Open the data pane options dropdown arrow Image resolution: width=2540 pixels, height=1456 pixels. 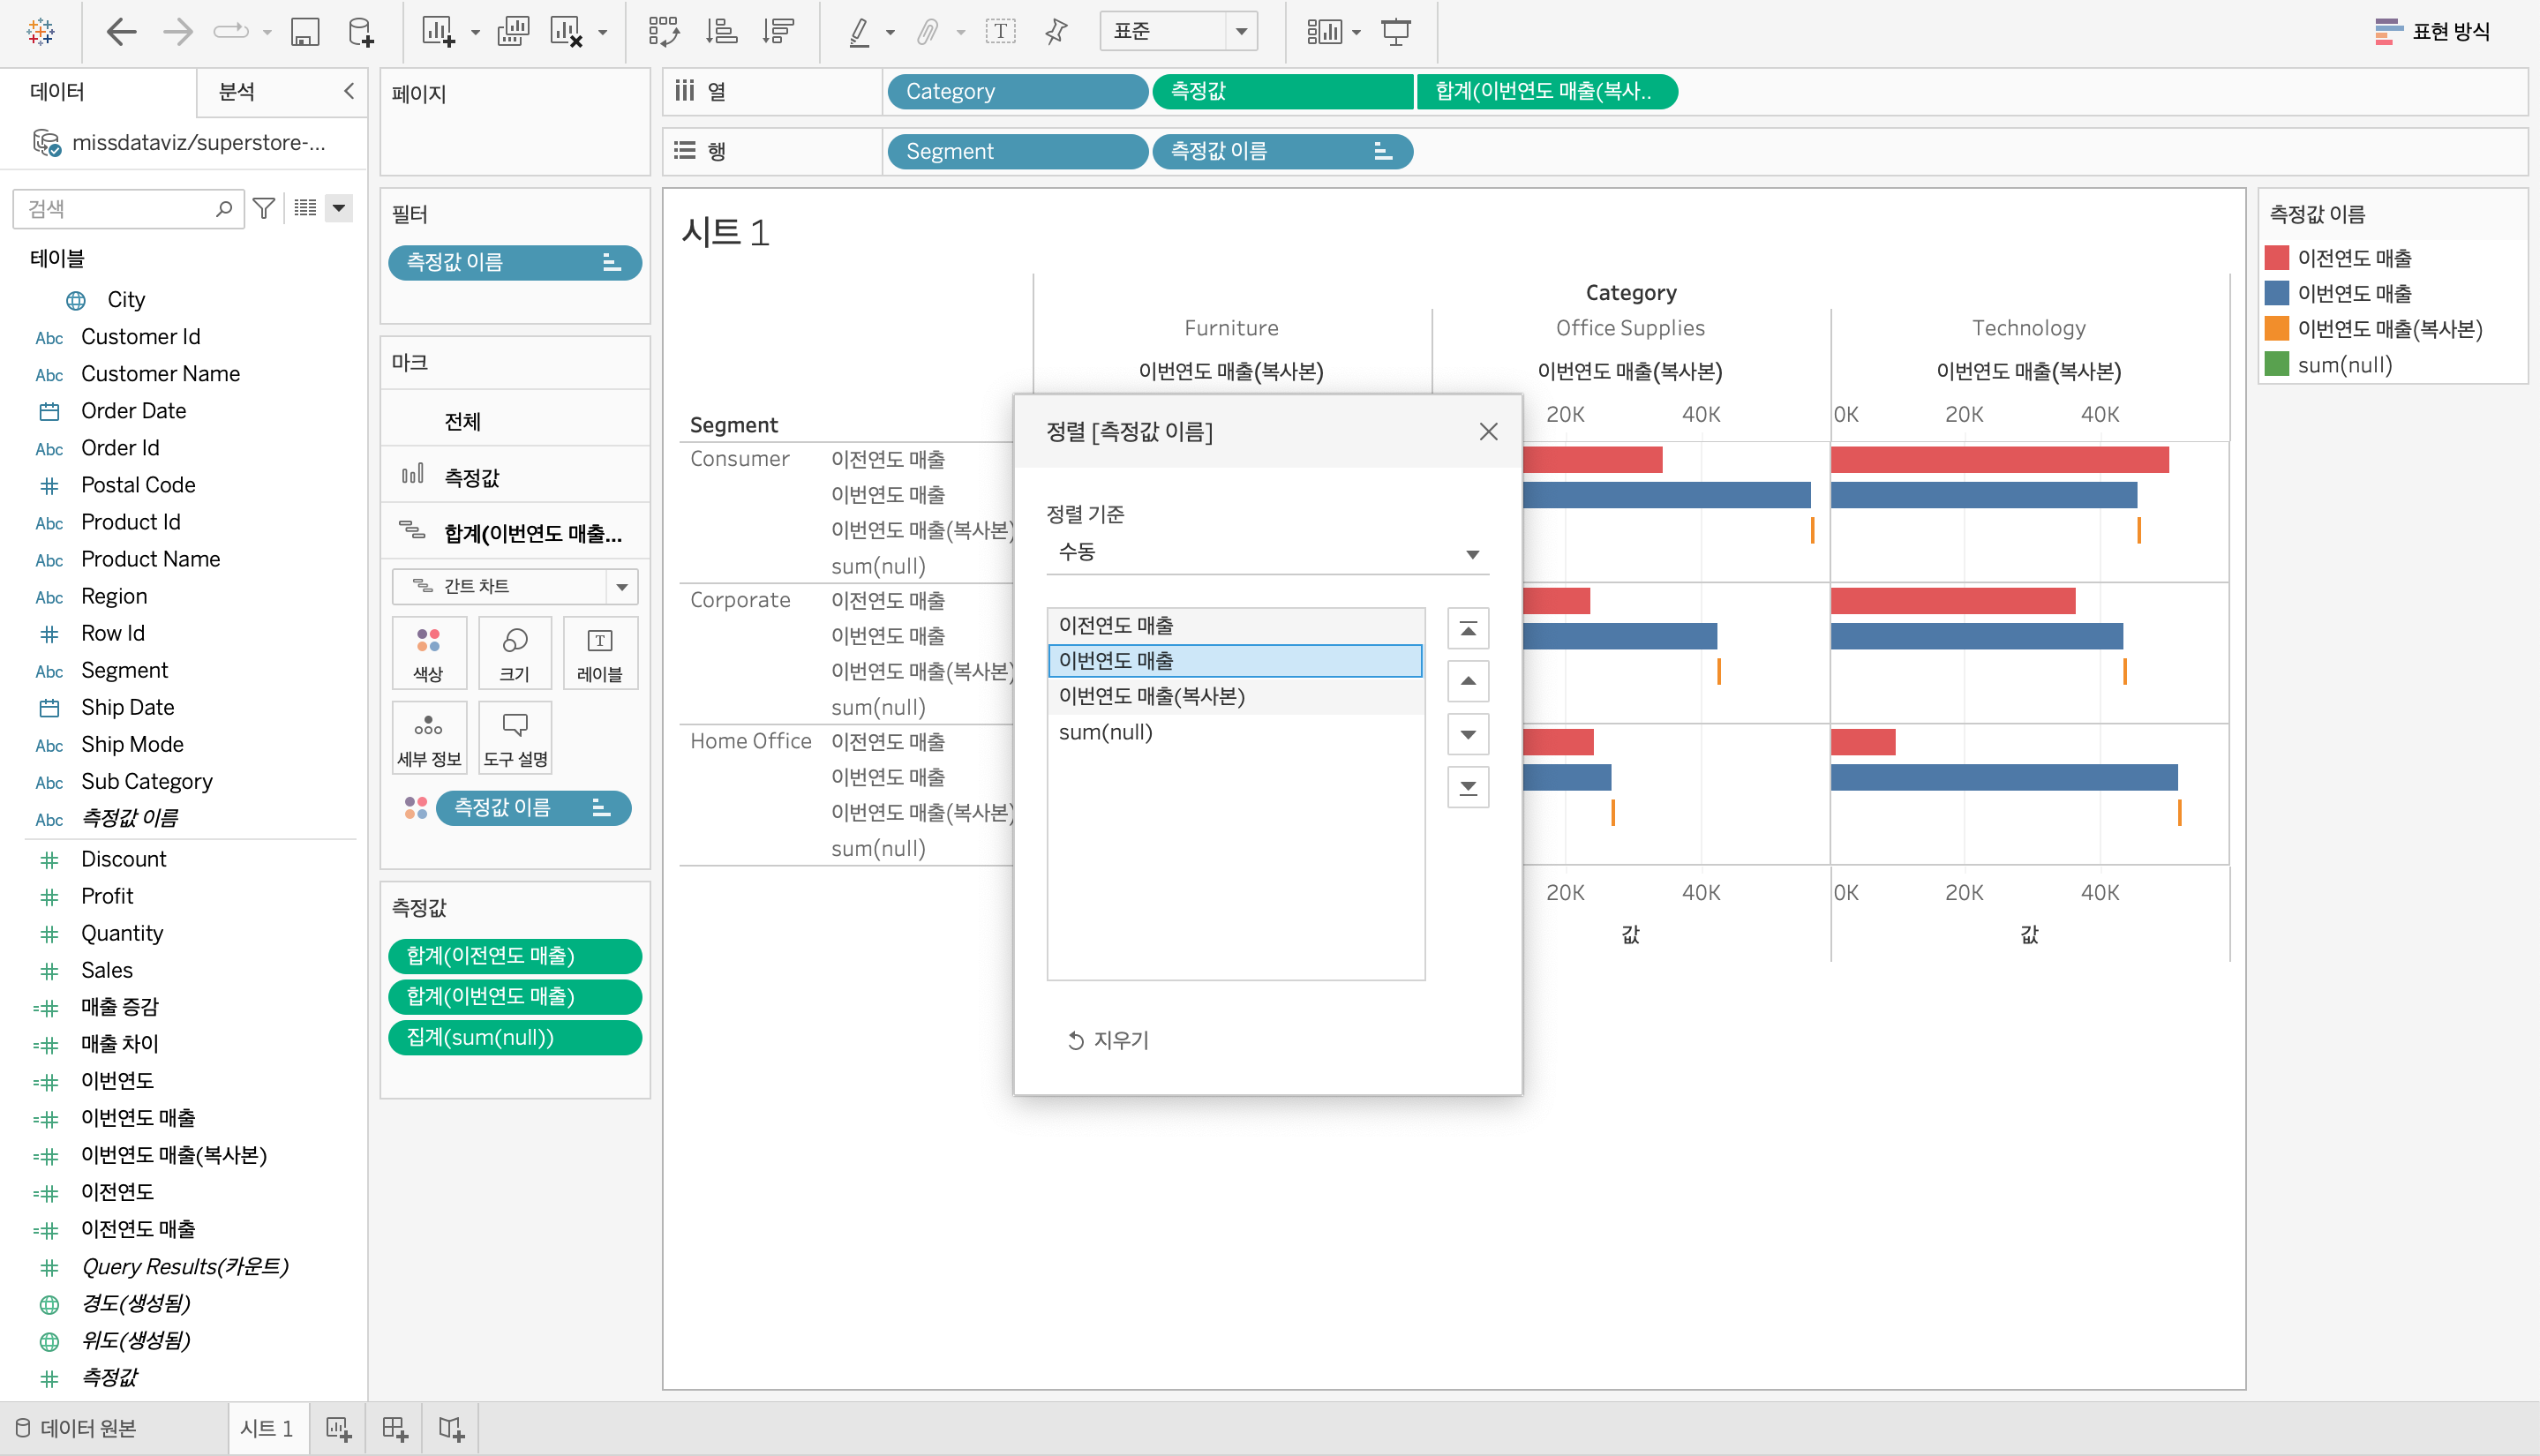[339, 208]
